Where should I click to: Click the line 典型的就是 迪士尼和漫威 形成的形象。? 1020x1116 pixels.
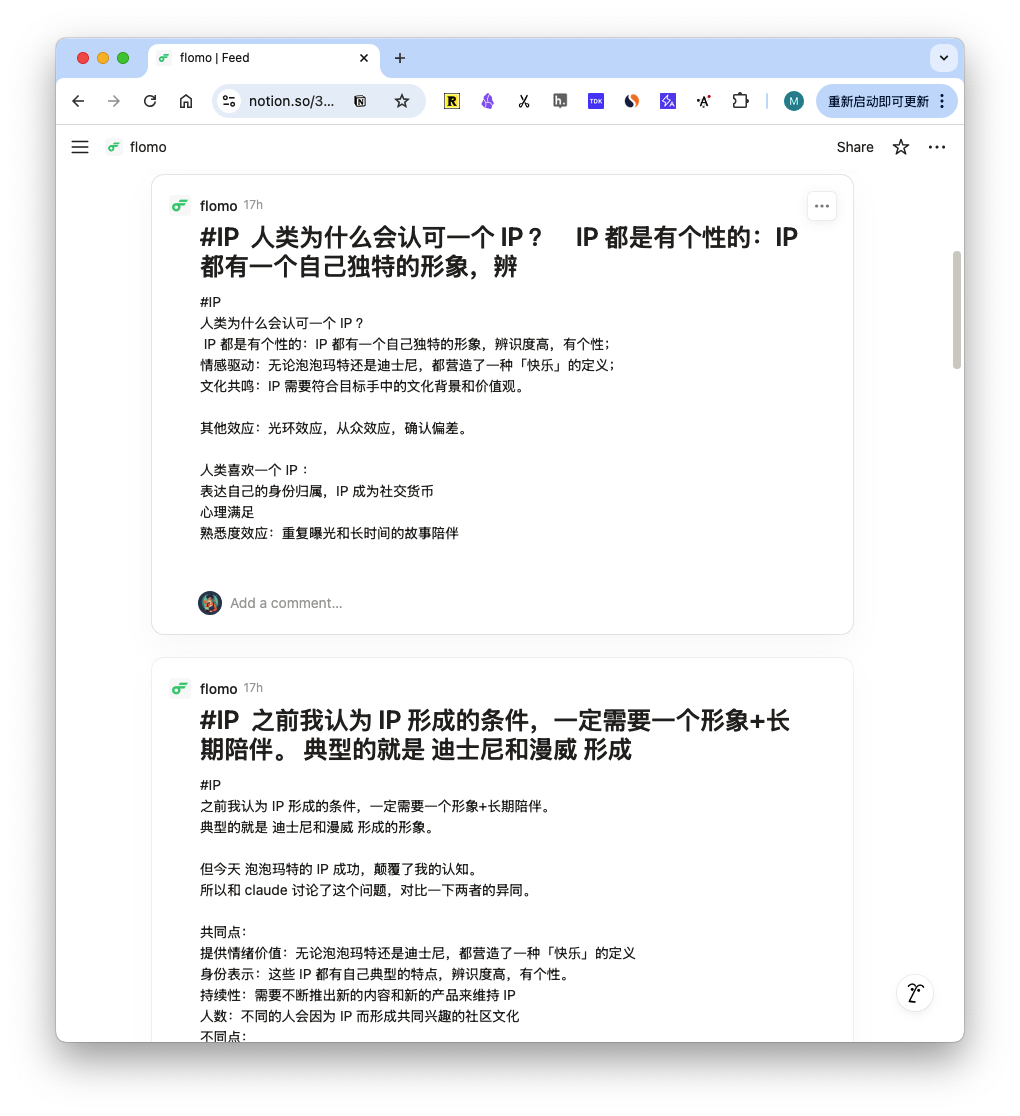pos(317,827)
